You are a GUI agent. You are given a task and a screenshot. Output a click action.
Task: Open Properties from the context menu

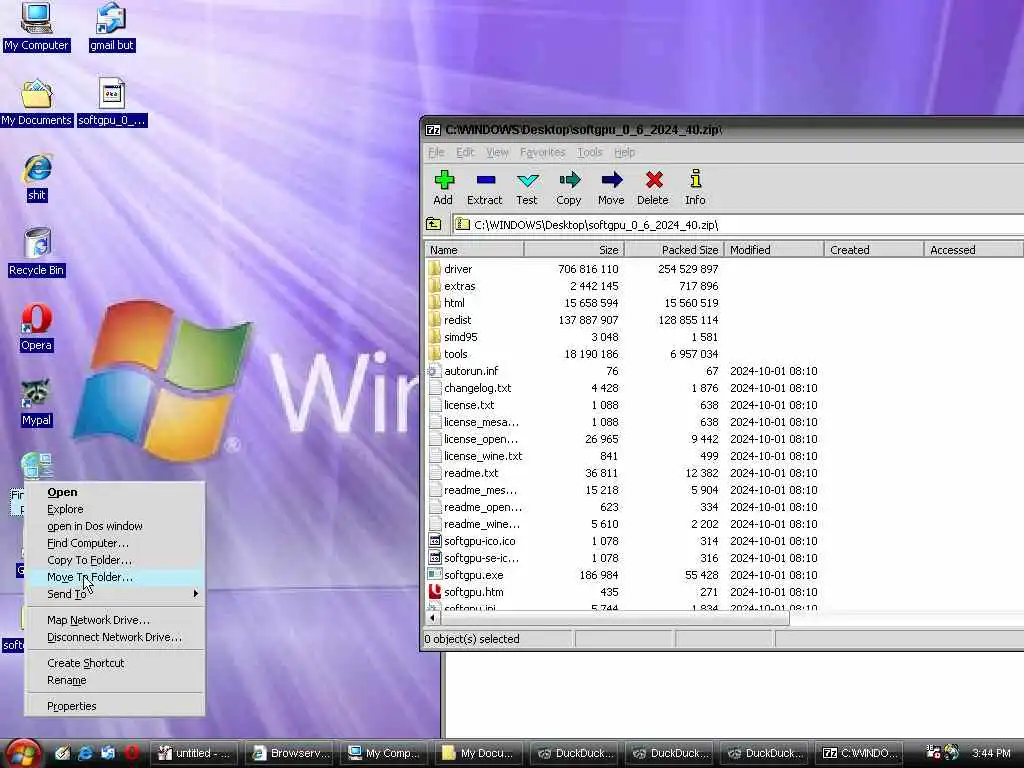[114, 707]
